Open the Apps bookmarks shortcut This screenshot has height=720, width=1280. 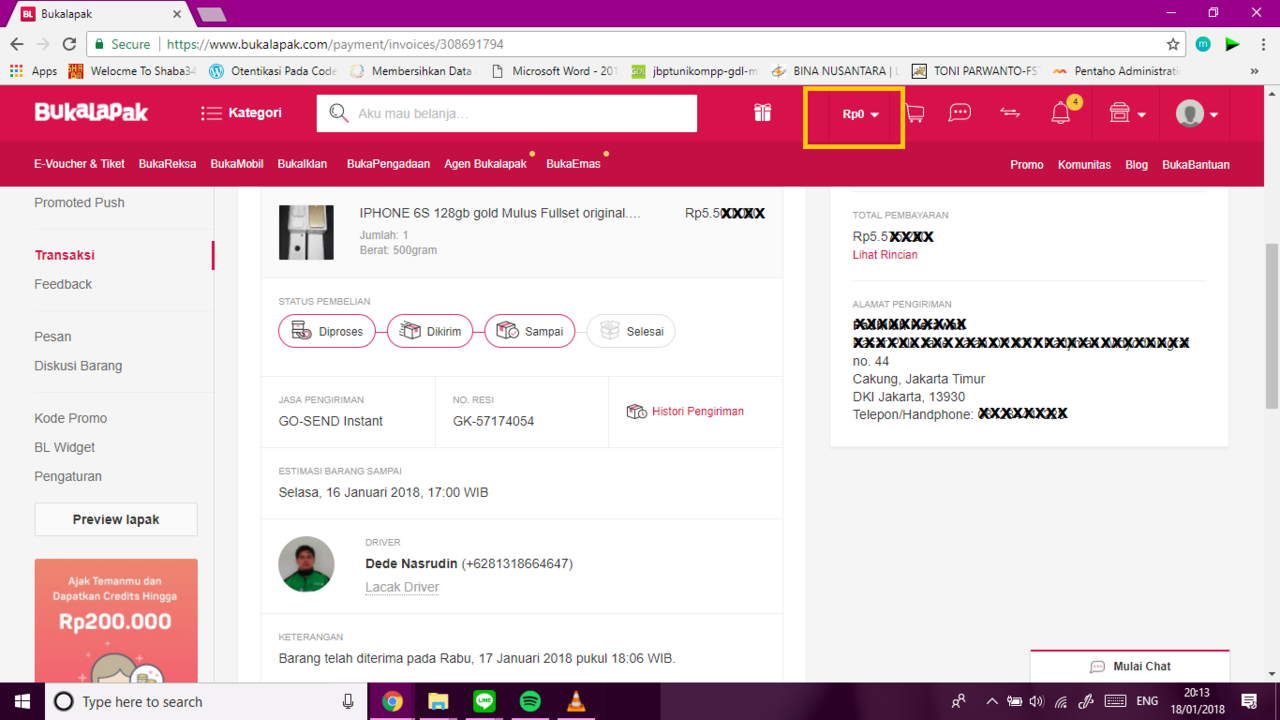(x=33, y=71)
